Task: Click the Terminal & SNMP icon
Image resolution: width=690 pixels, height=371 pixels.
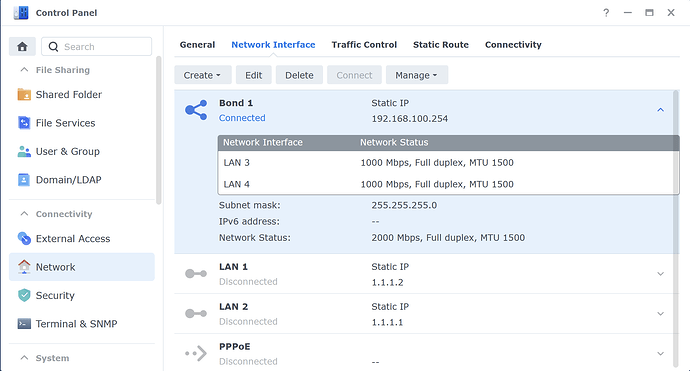Action: (x=24, y=324)
